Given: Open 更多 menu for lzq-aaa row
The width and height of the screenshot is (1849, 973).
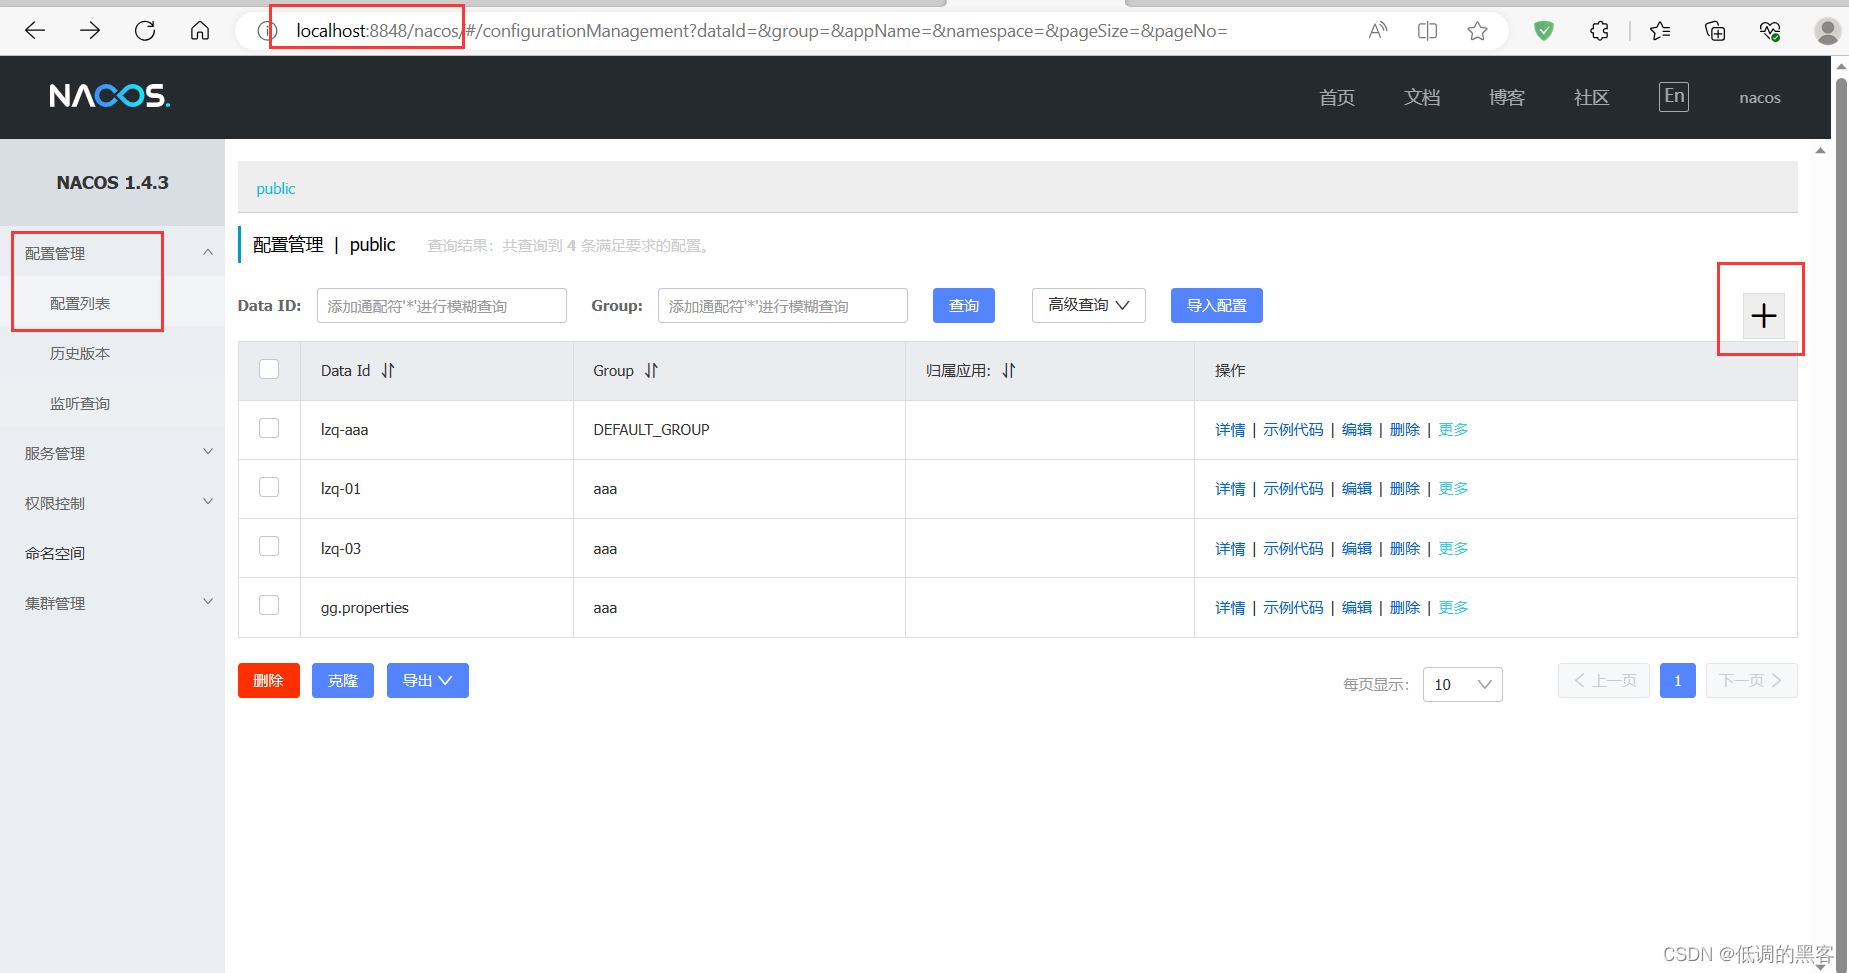Looking at the screenshot, I should 1453,429.
